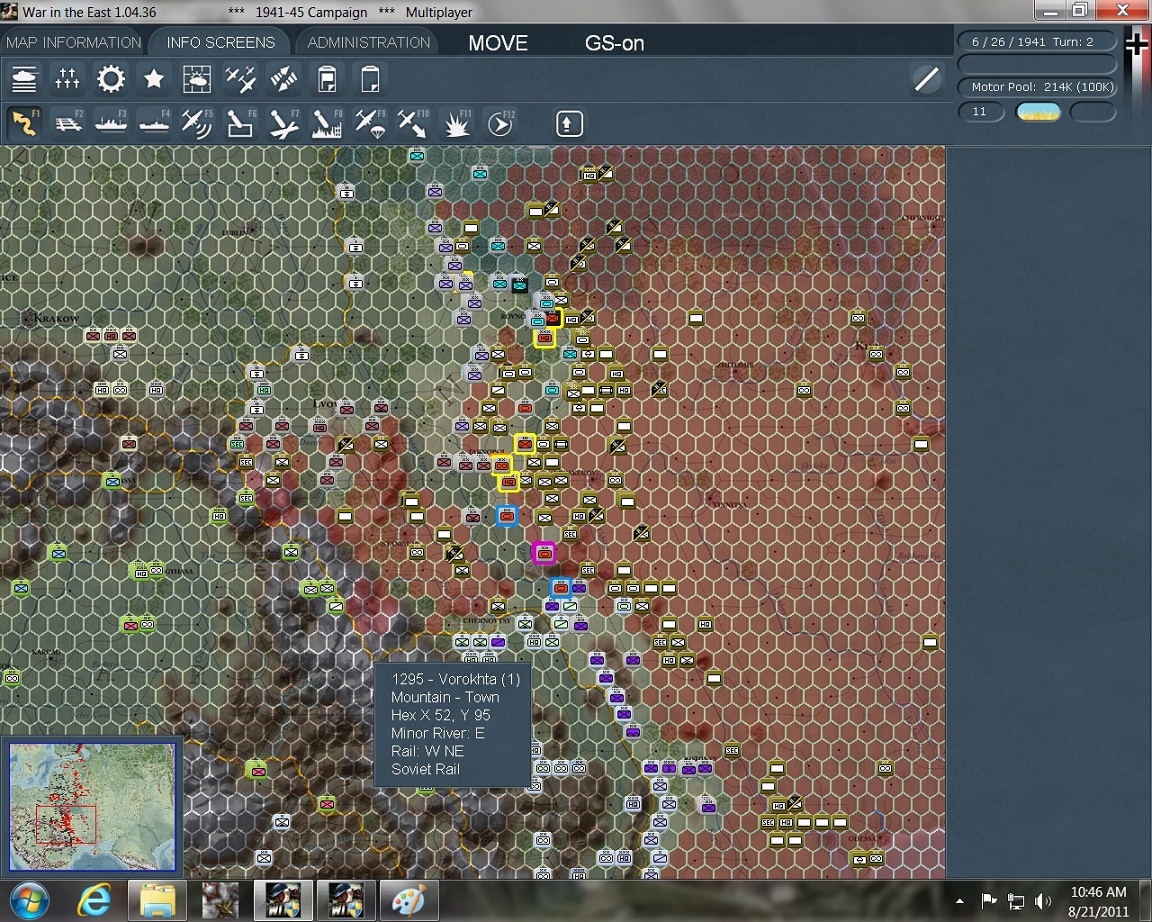Select blue-highlighted unit beside purple counter
Viewport: 1152px width, 922px height.
(x=561, y=588)
